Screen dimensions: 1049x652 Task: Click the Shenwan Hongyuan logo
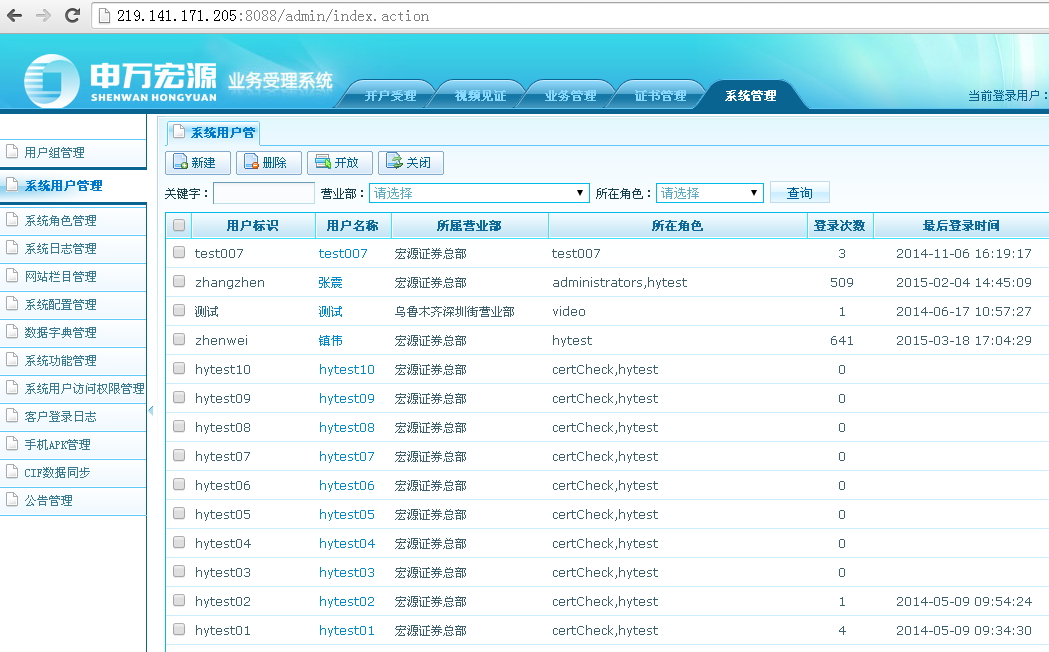(x=120, y=81)
